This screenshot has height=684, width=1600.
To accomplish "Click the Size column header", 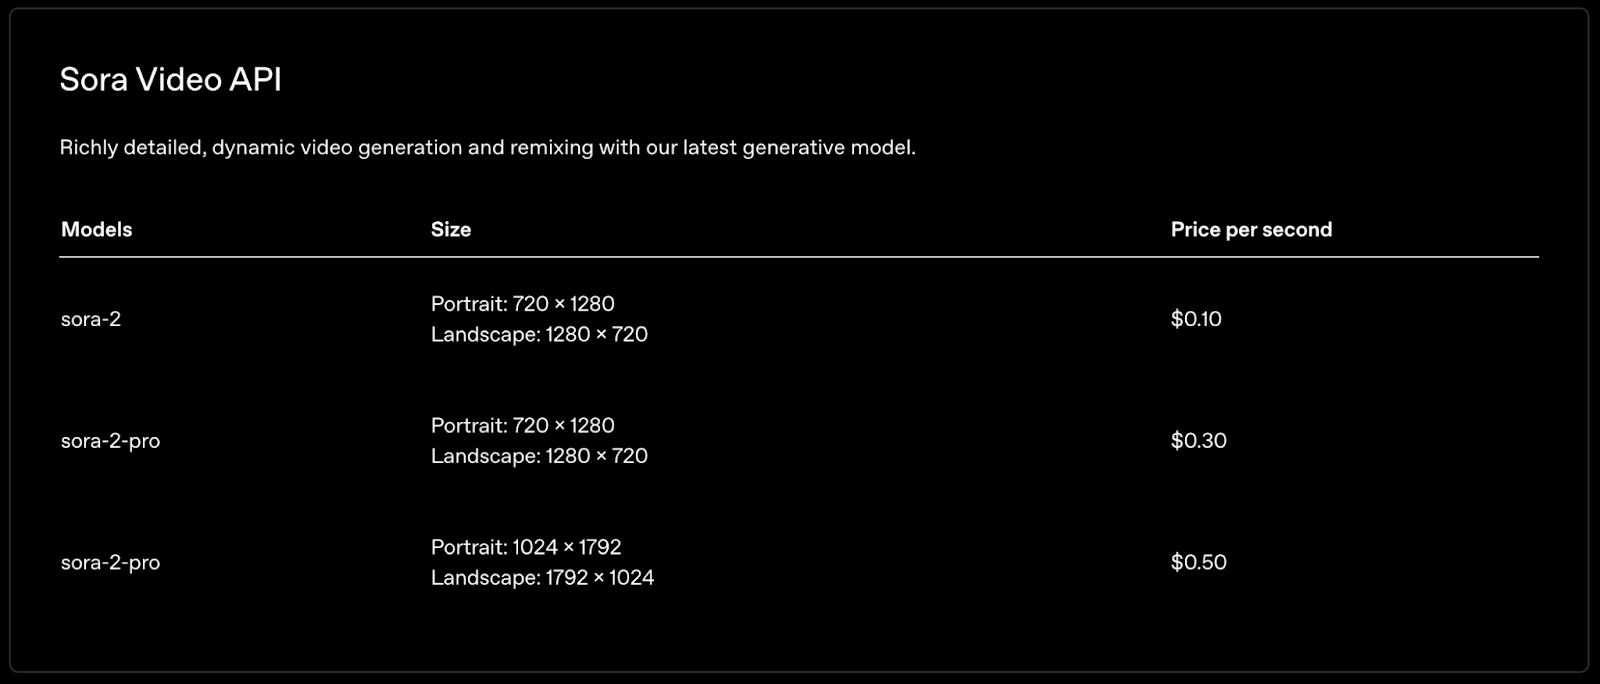I will [450, 230].
